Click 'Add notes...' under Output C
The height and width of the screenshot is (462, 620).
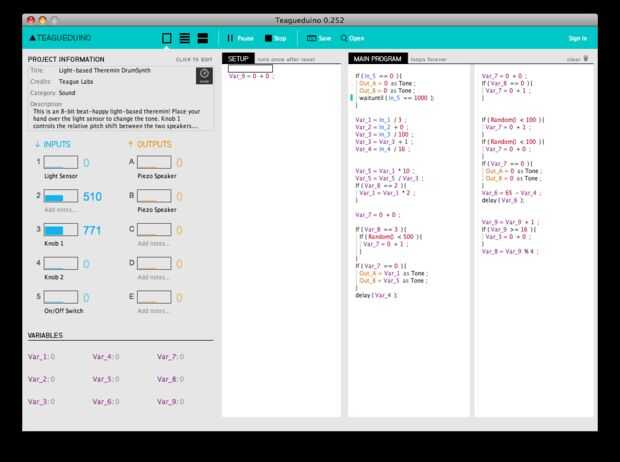click(153, 243)
